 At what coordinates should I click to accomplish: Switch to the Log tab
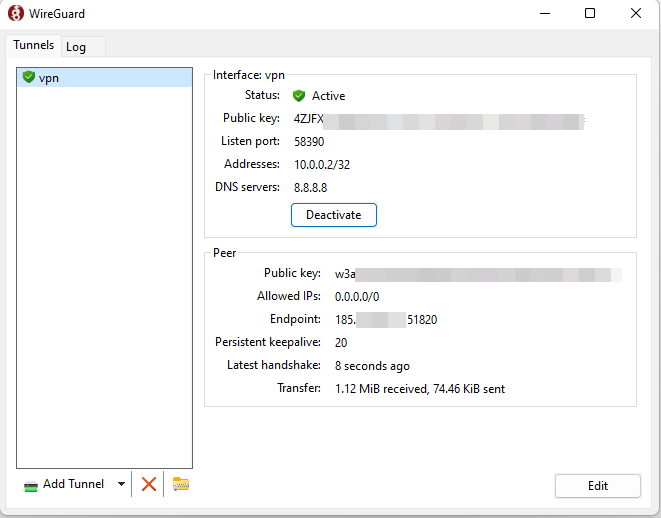coord(76,47)
